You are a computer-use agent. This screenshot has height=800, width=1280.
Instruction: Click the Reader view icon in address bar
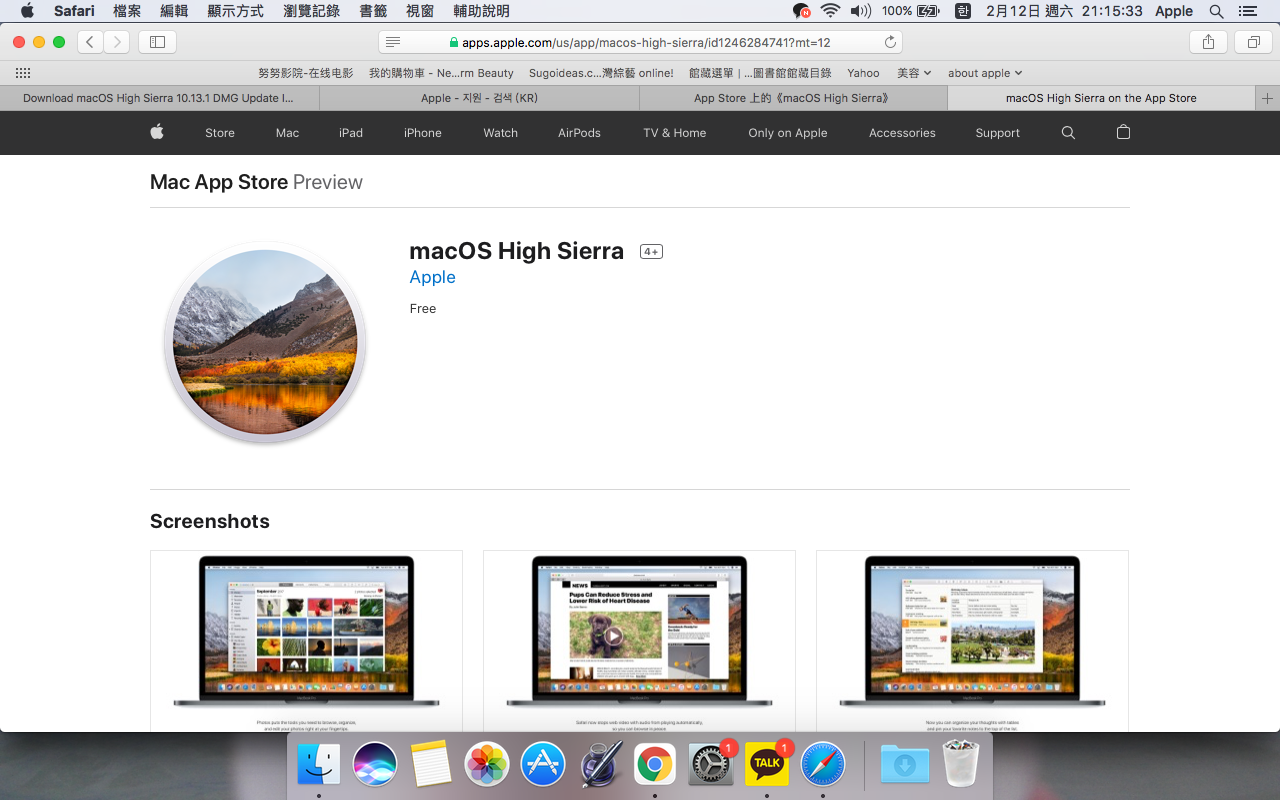[393, 42]
